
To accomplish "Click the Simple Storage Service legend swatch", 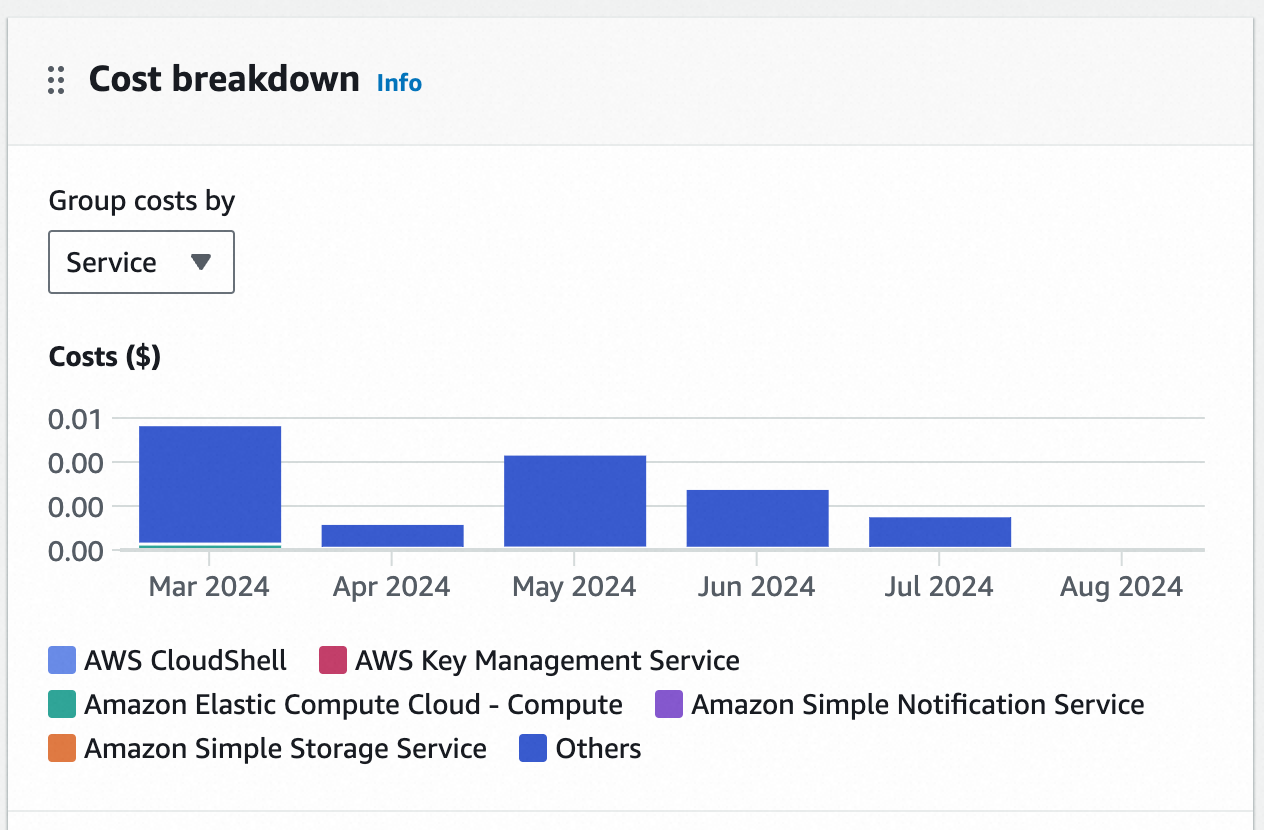I will [62, 749].
